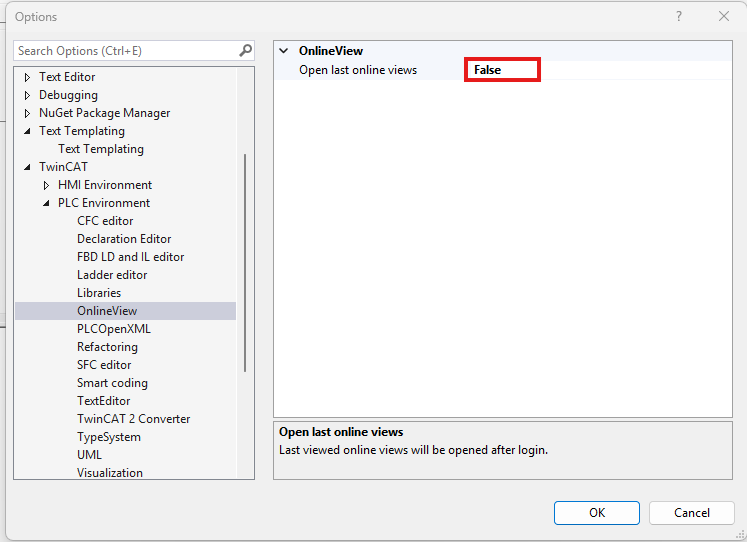
Task: Click the search magnifier icon
Action: 245,50
